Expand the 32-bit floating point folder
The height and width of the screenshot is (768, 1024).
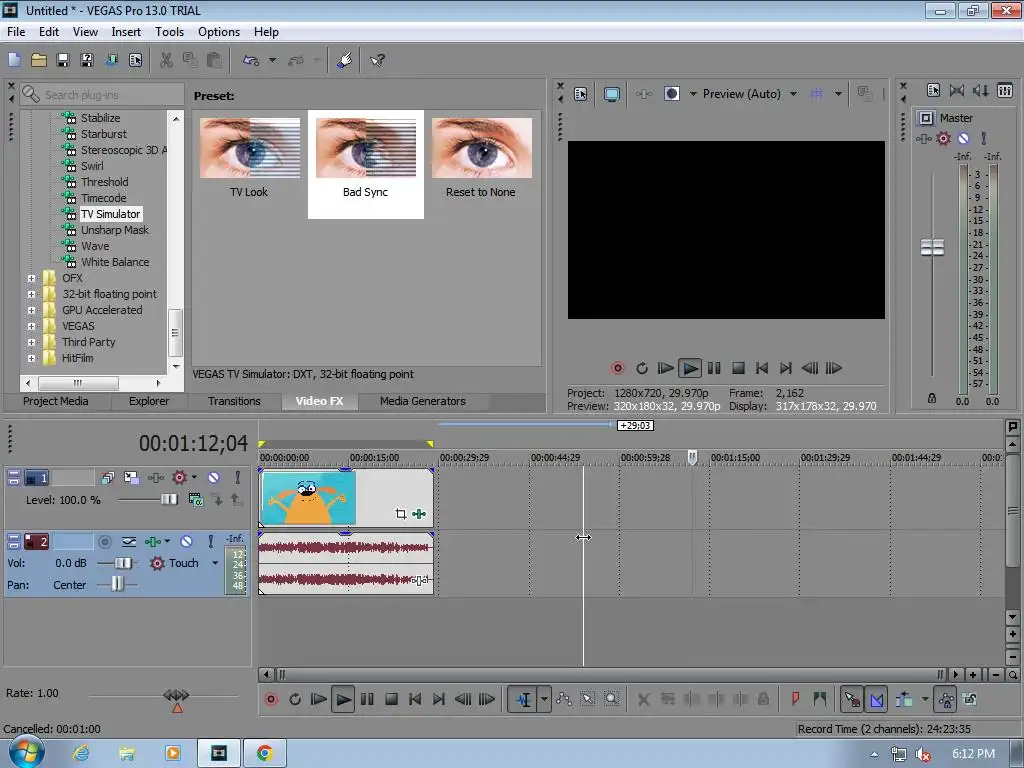(x=31, y=295)
